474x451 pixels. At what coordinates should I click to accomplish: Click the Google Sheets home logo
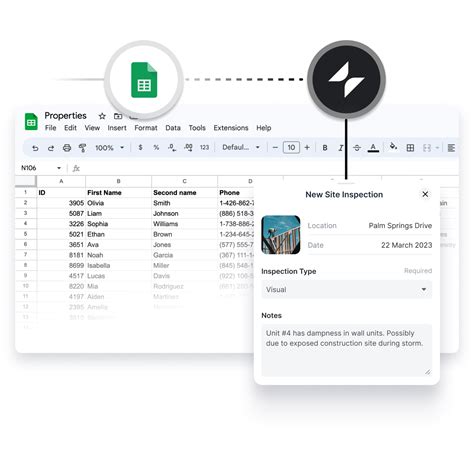click(31, 121)
